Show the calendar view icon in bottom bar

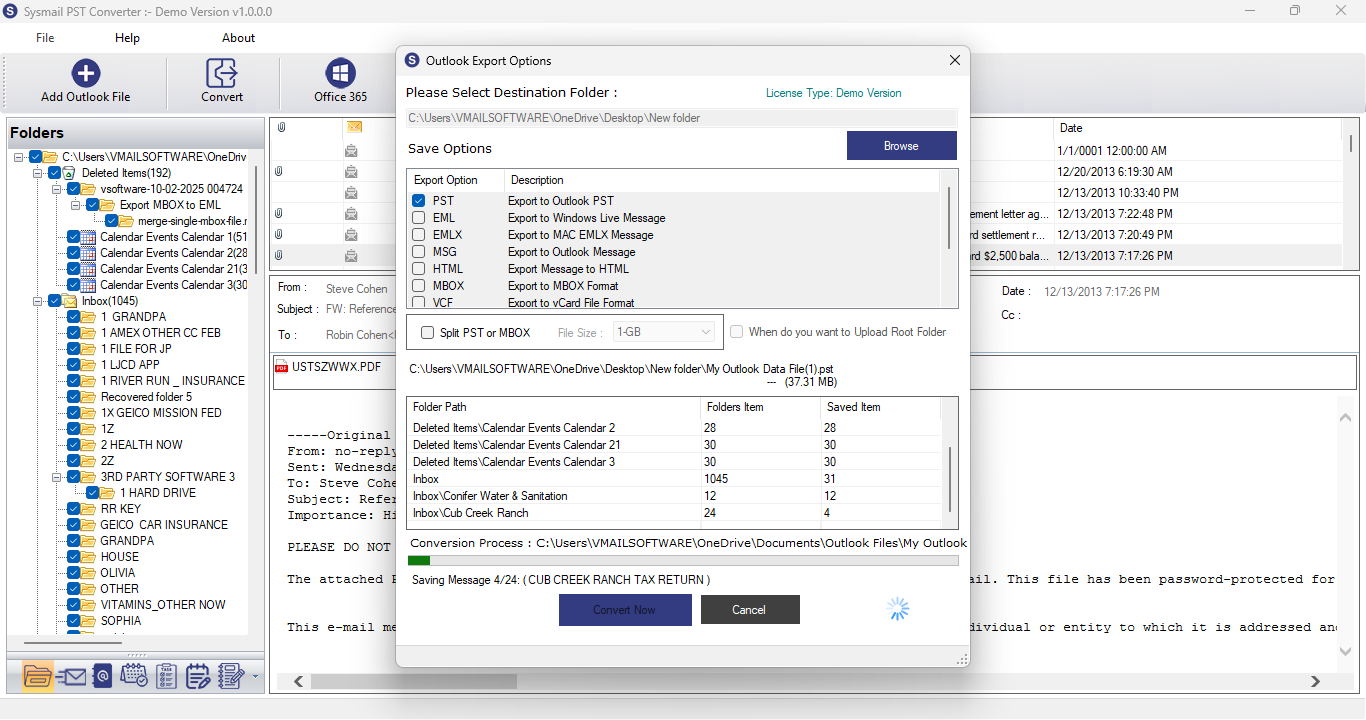pos(134,677)
